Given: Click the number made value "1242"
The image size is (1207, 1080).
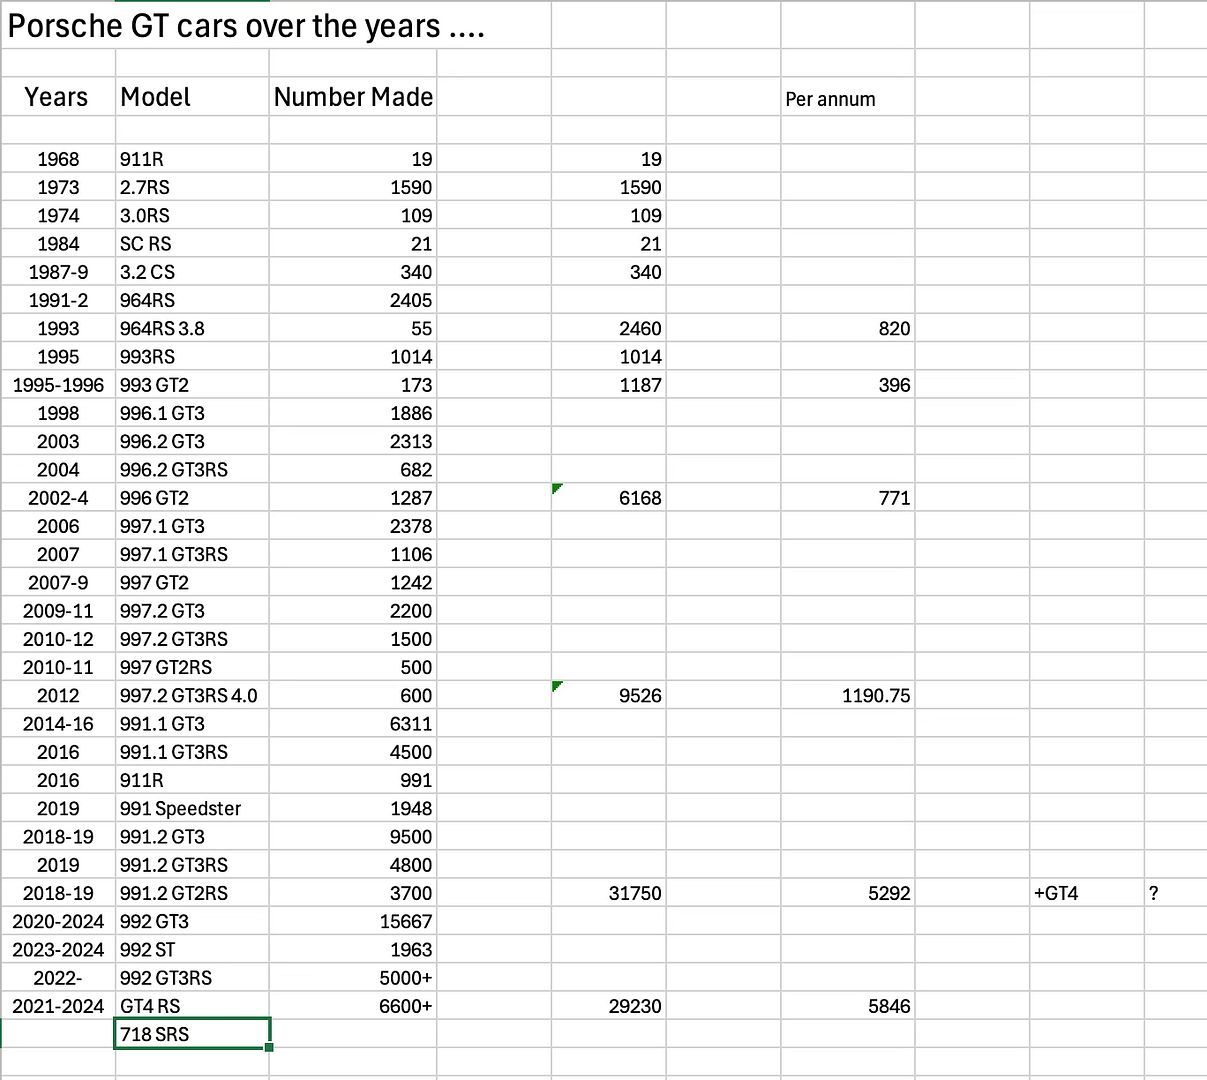Looking at the screenshot, I should click(352, 582).
